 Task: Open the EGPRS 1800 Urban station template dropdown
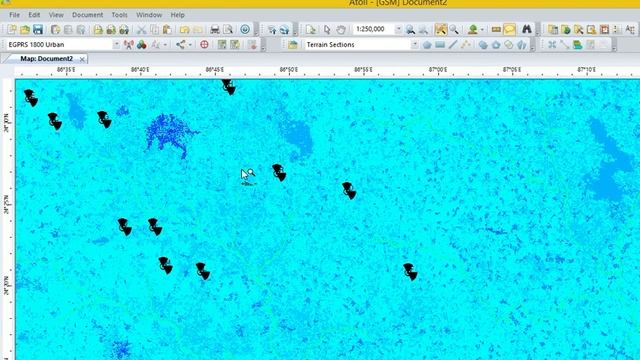click(116, 44)
